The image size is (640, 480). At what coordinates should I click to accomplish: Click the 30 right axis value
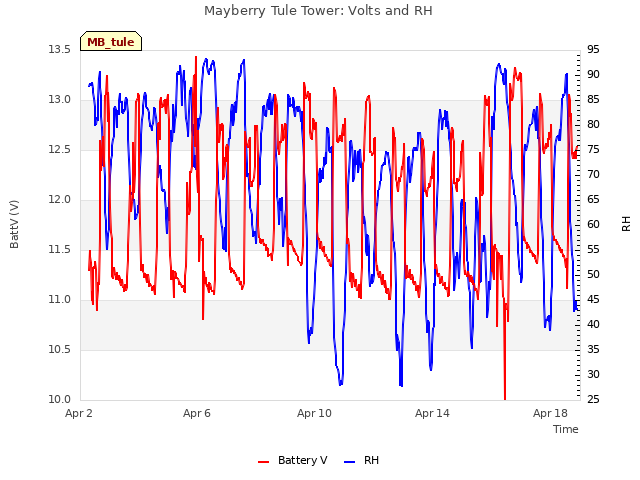coord(593,374)
